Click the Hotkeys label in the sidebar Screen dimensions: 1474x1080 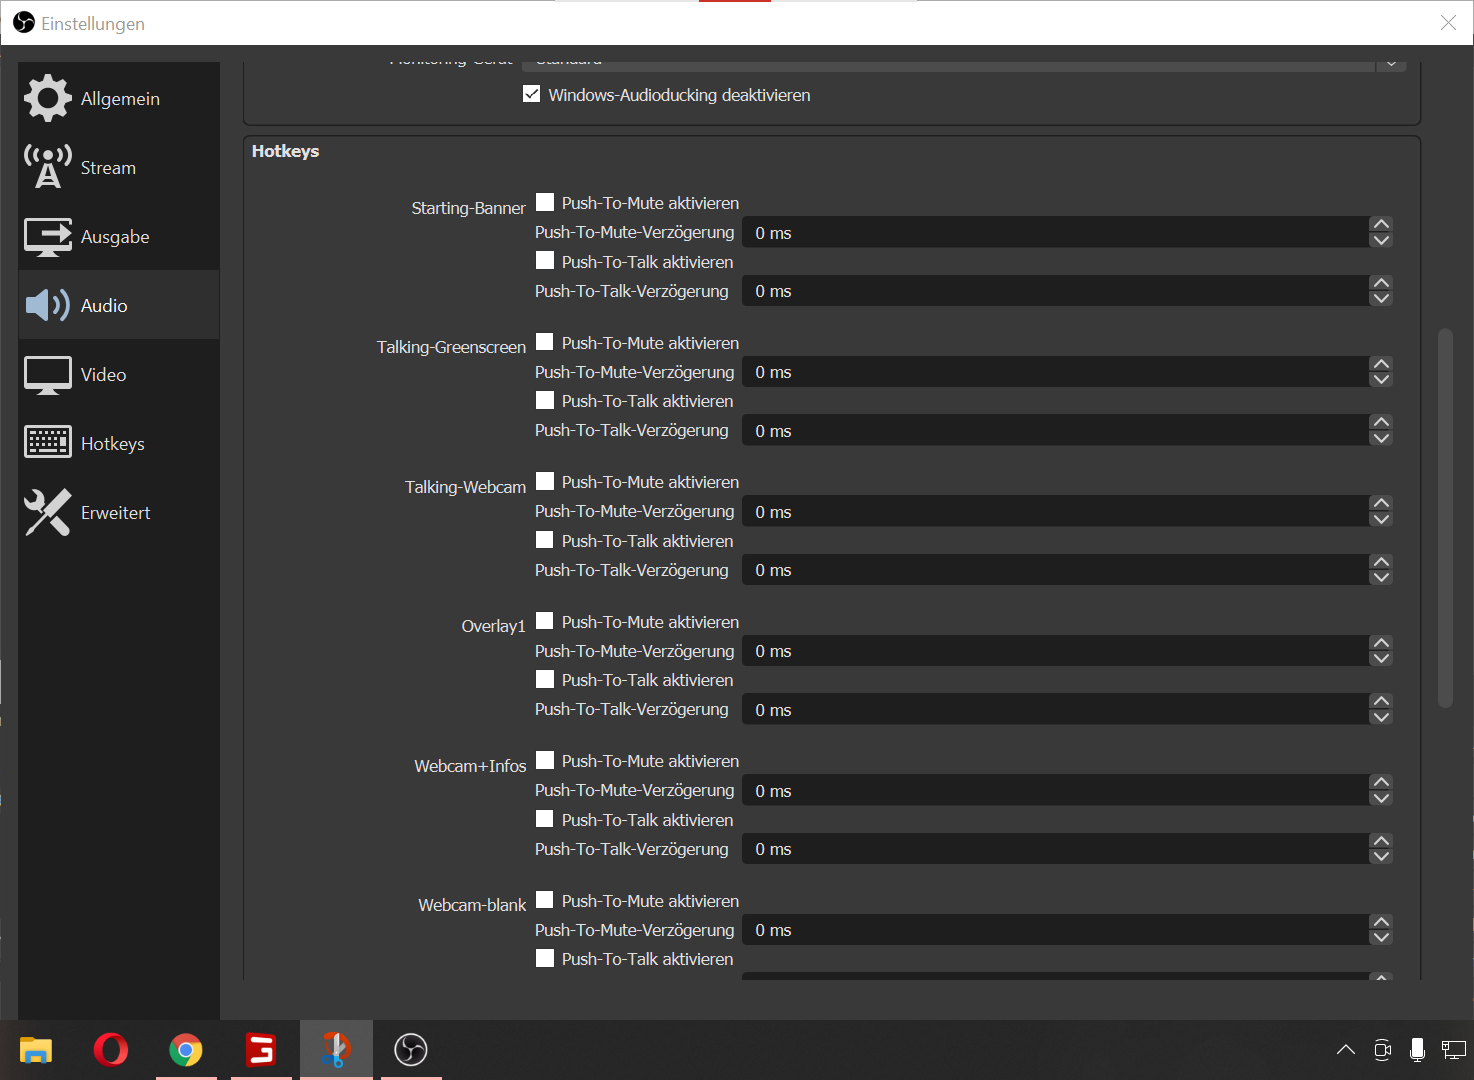pyautogui.click(x=113, y=444)
